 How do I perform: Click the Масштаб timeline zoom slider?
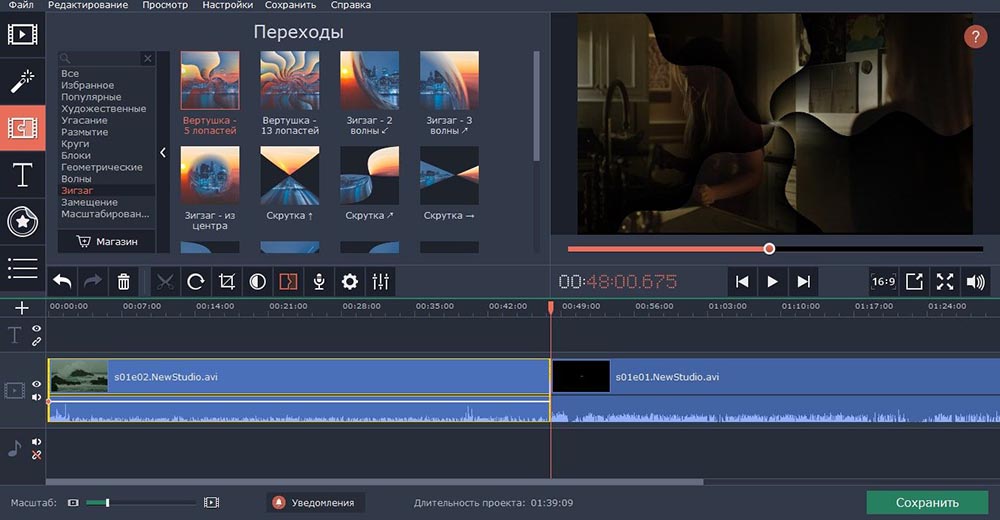(x=107, y=502)
